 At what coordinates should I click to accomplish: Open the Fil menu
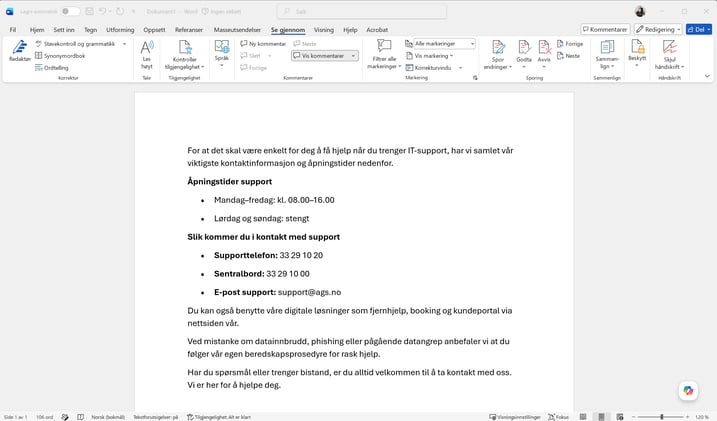click(x=13, y=30)
